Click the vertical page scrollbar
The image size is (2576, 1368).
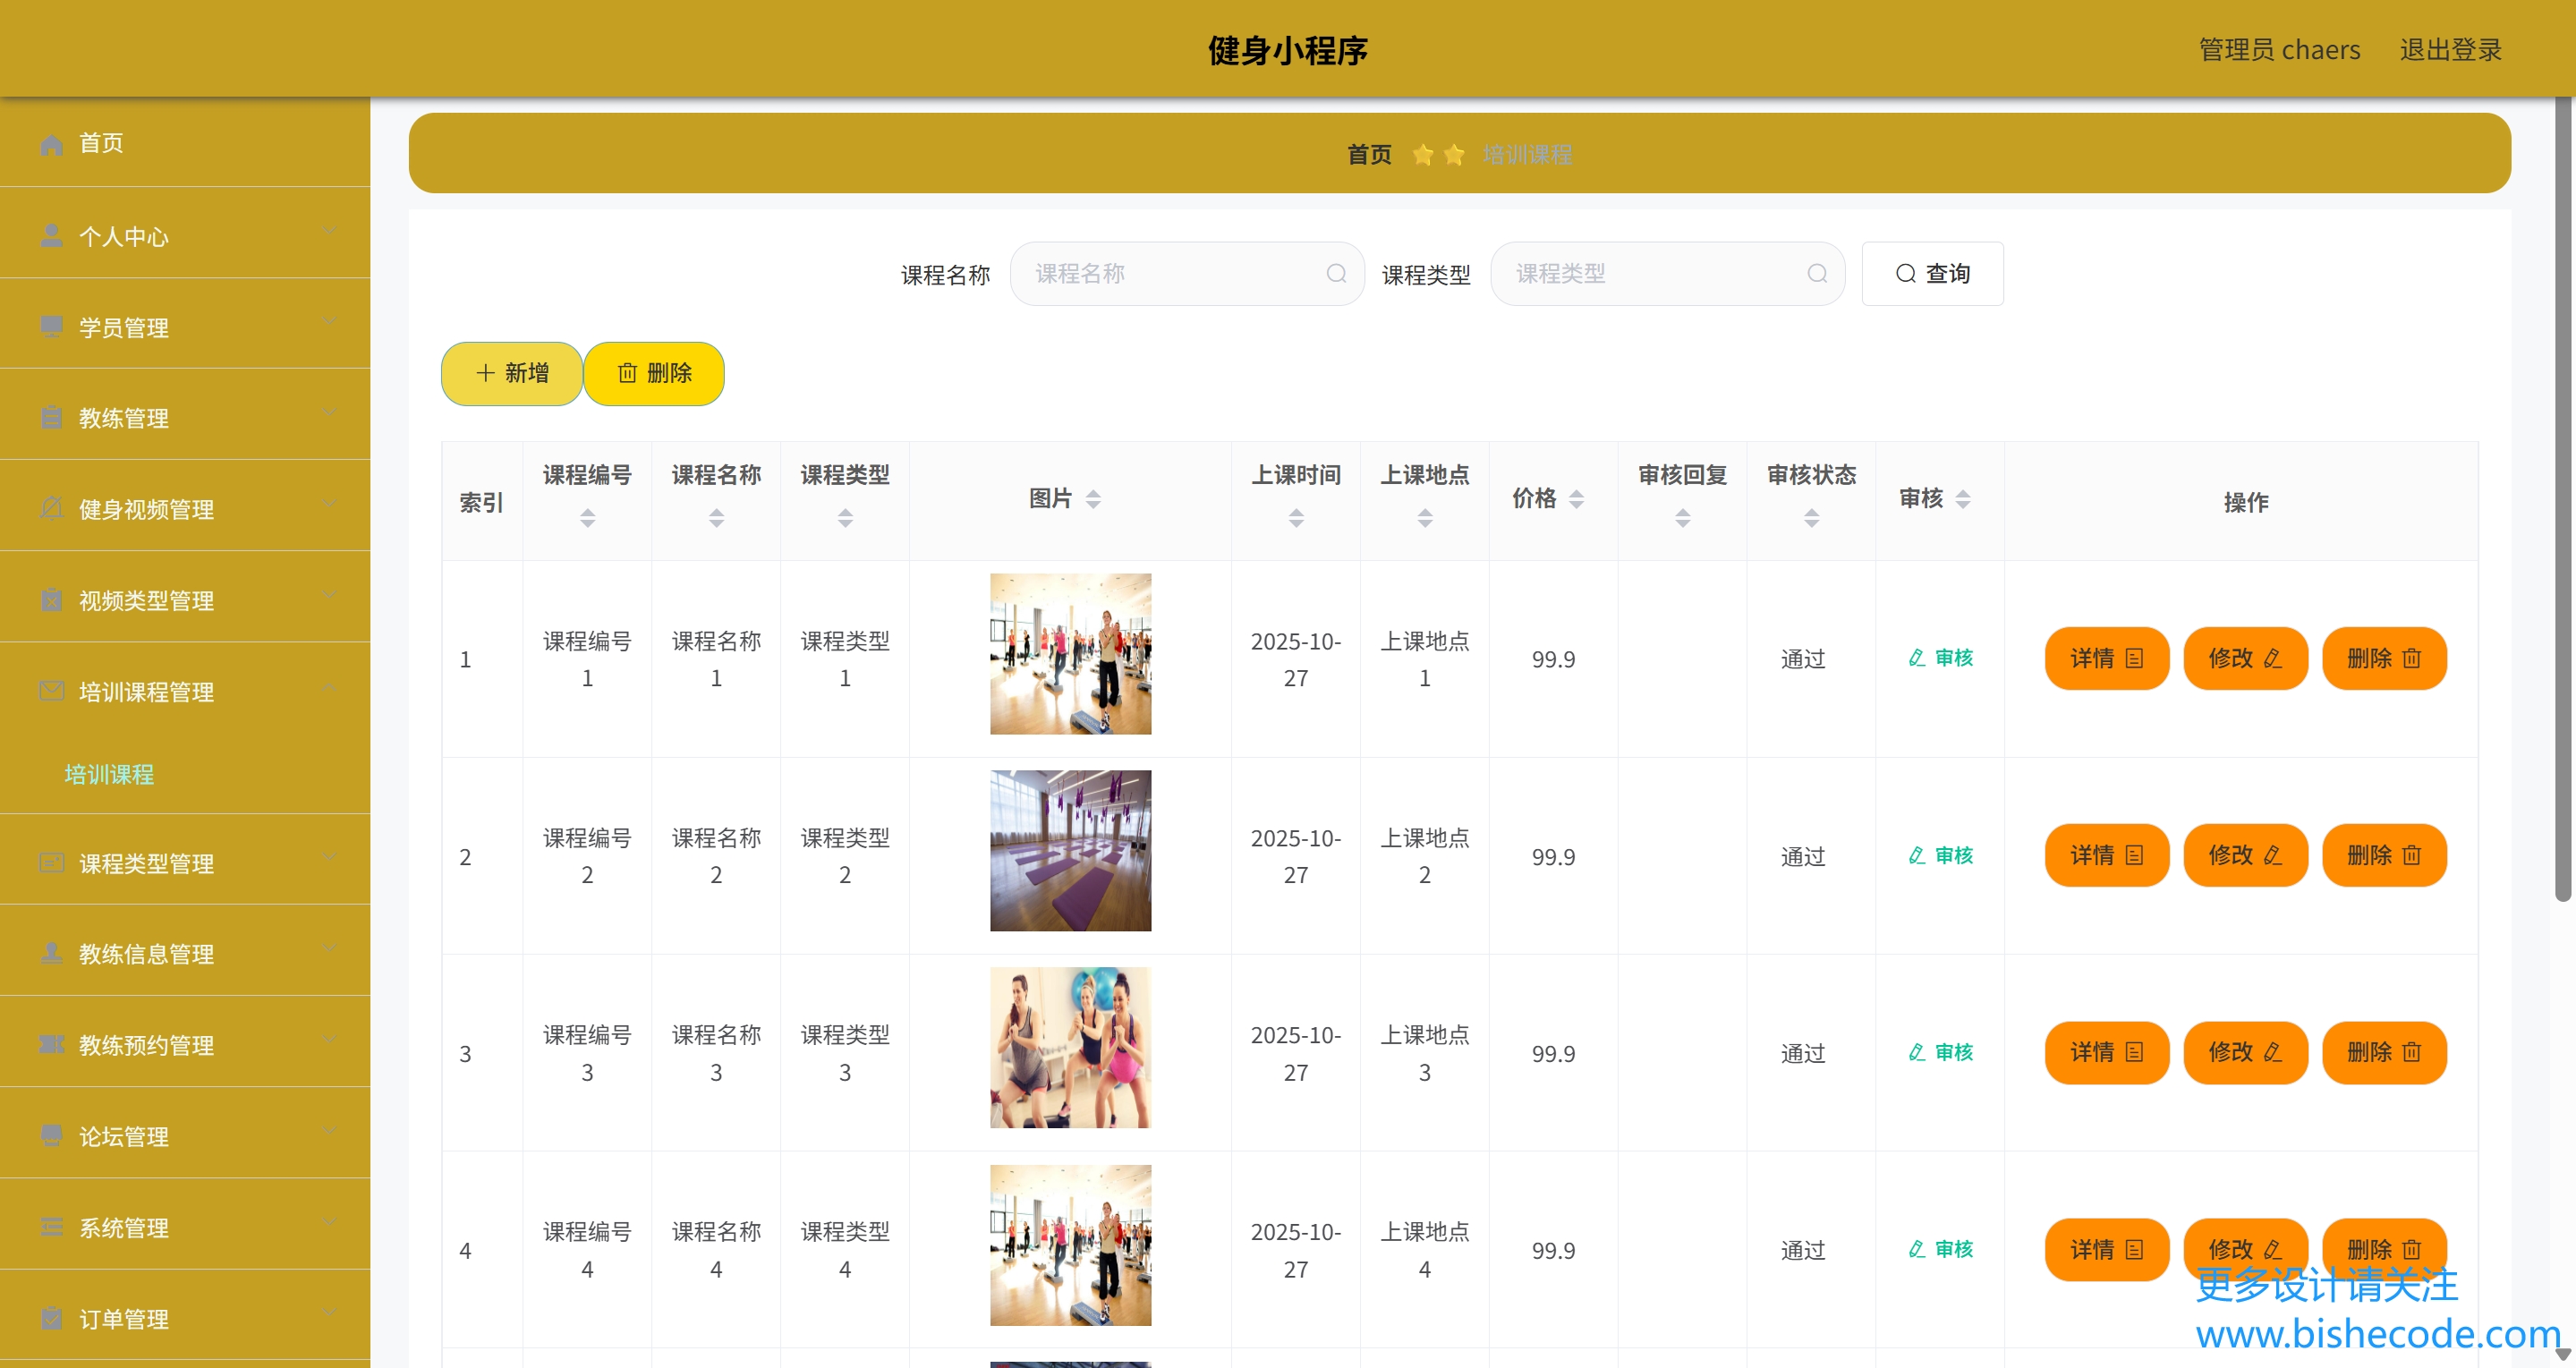tap(2563, 500)
